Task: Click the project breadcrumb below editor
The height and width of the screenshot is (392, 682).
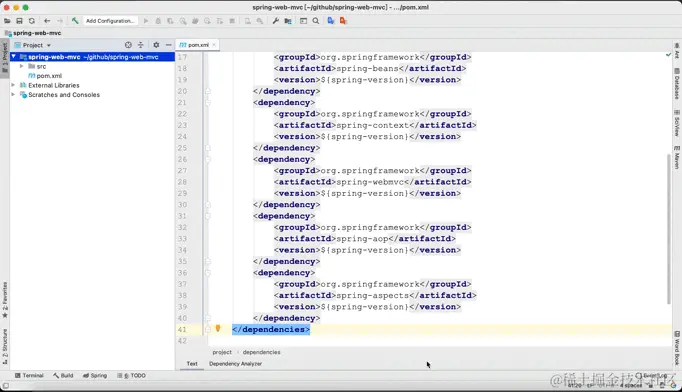Action: (222, 352)
